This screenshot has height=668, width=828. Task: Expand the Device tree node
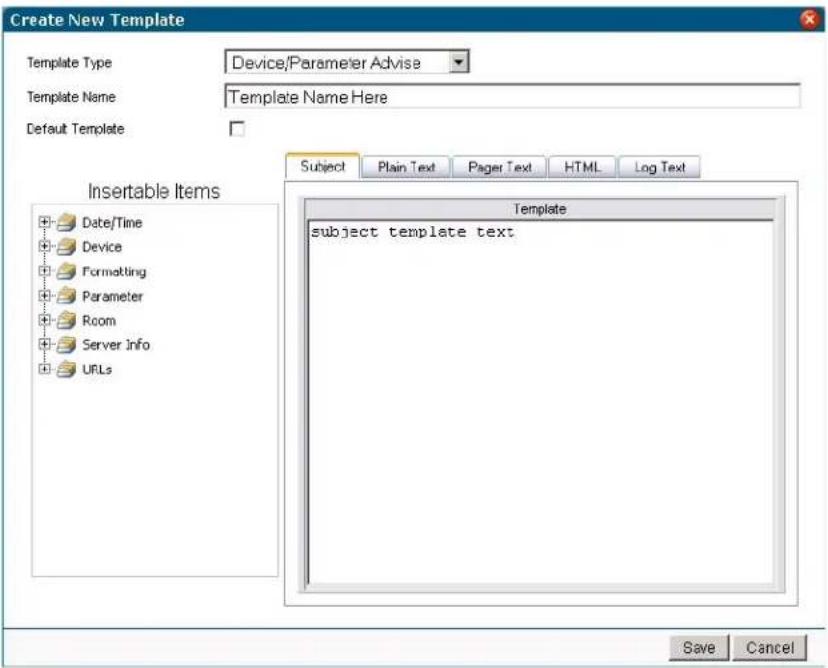click(x=45, y=246)
